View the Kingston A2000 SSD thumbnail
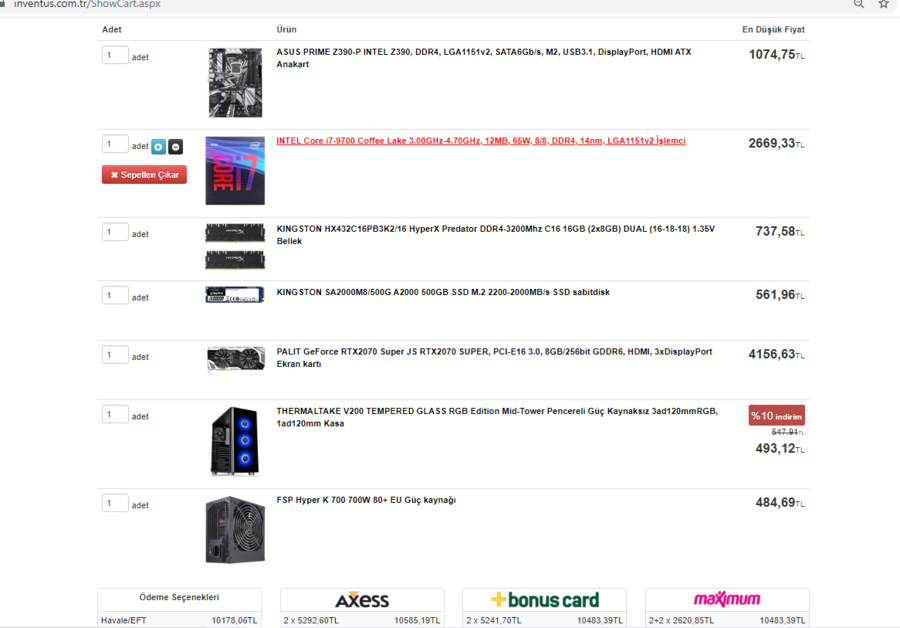The image size is (900, 628). (x=235, y=295)
